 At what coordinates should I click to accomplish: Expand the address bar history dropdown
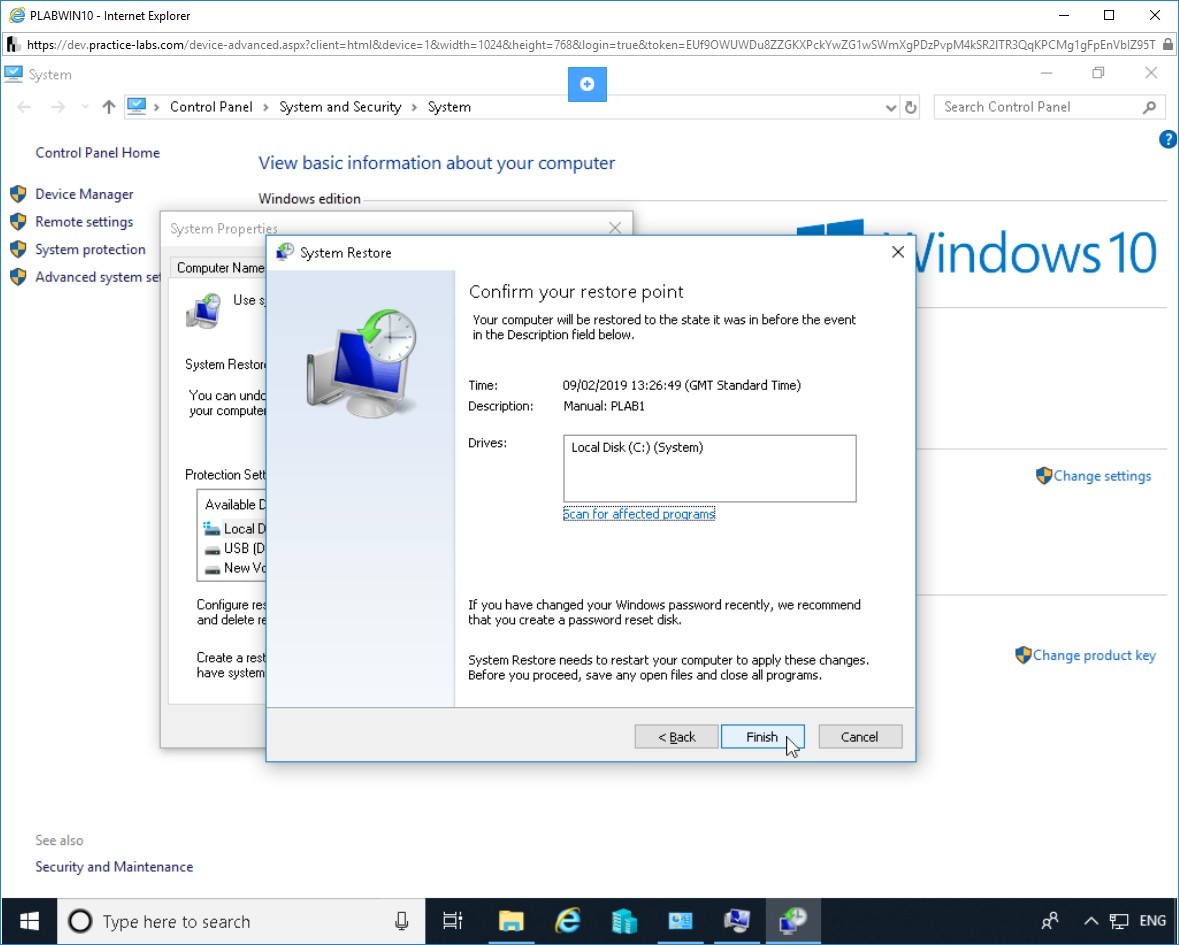(x=891, y=108)
